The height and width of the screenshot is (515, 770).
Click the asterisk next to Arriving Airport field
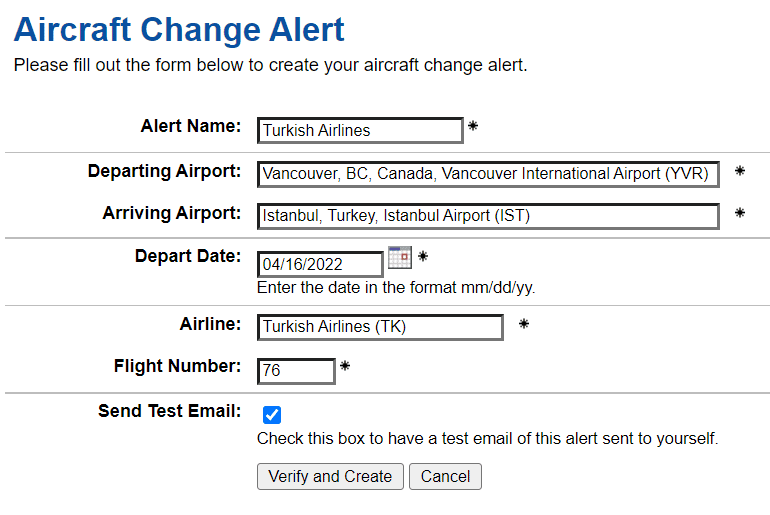(740, 213)
